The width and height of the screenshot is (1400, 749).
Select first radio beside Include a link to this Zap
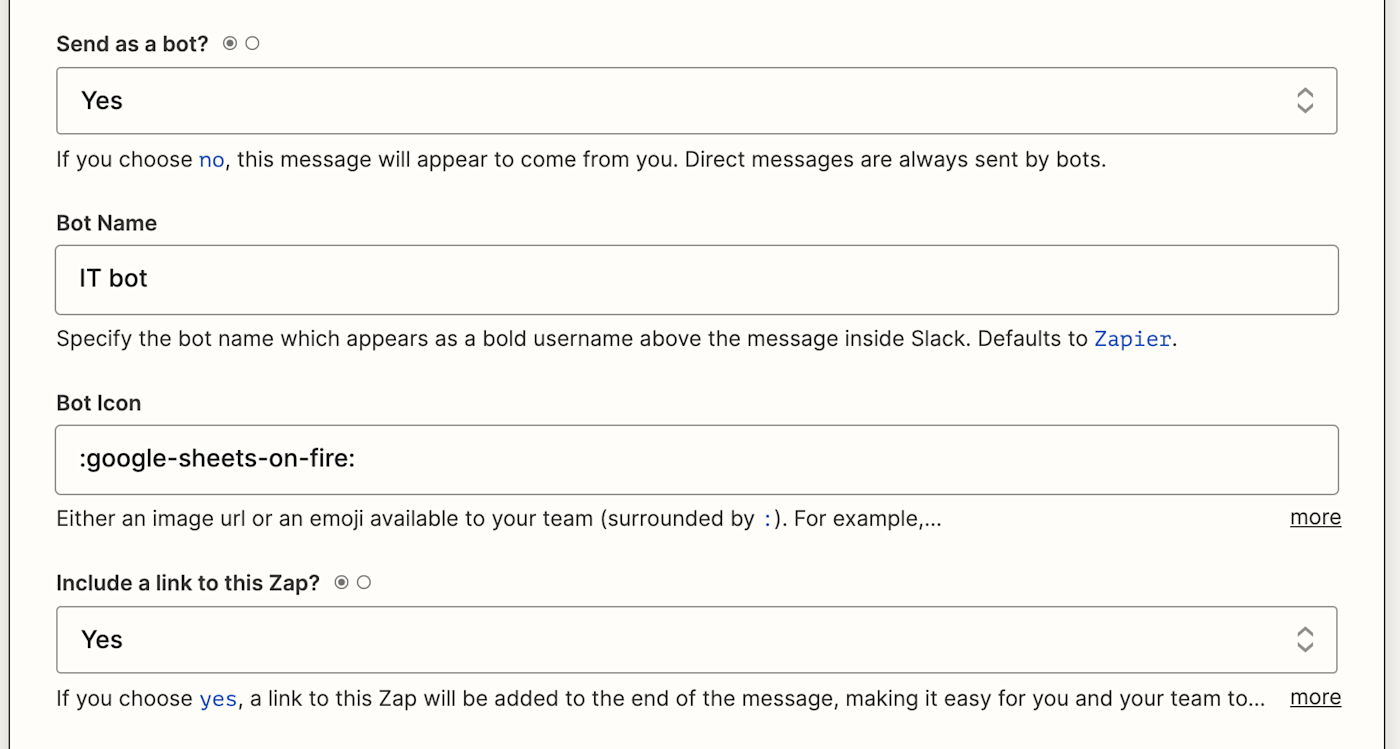point(342,582)
